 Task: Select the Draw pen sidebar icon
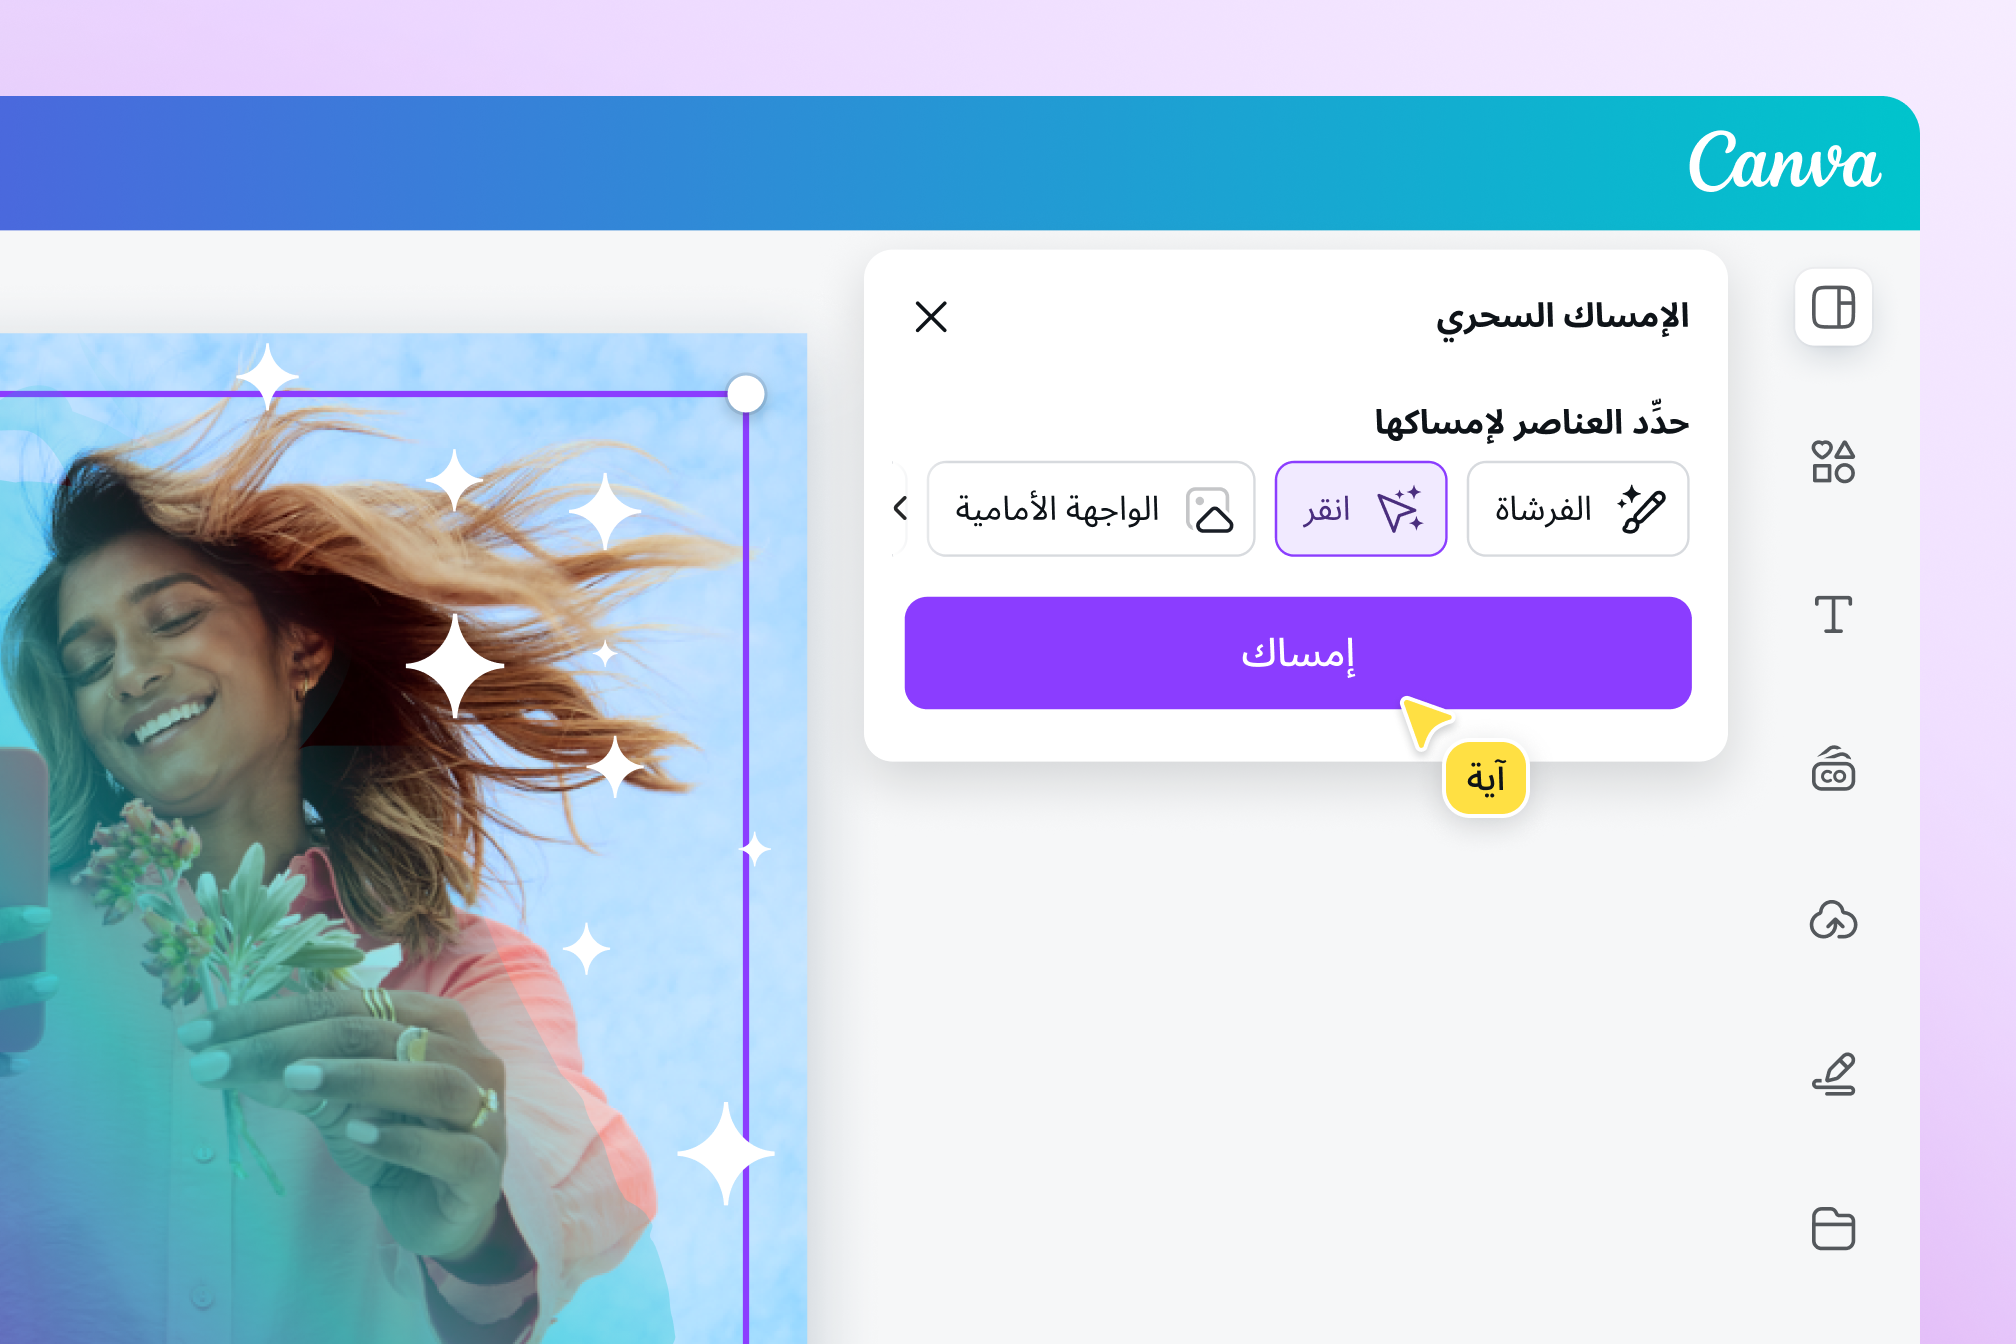click(1833, 1074)
